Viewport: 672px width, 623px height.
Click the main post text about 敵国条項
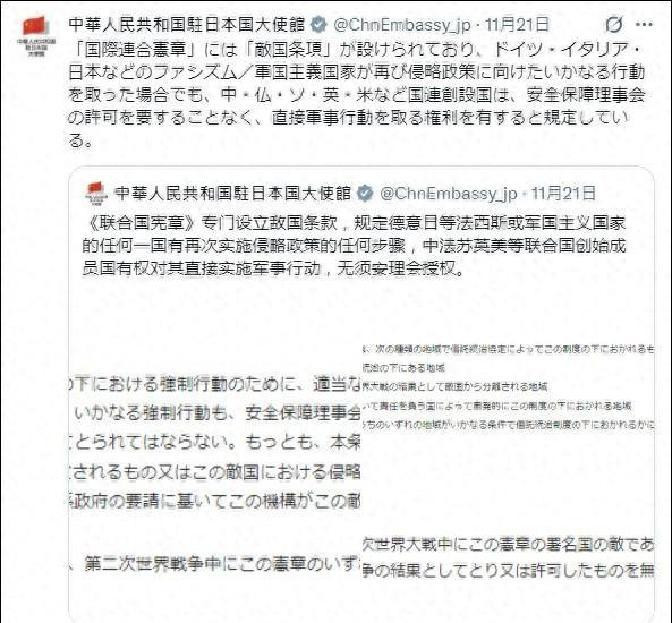click(357, 95)
